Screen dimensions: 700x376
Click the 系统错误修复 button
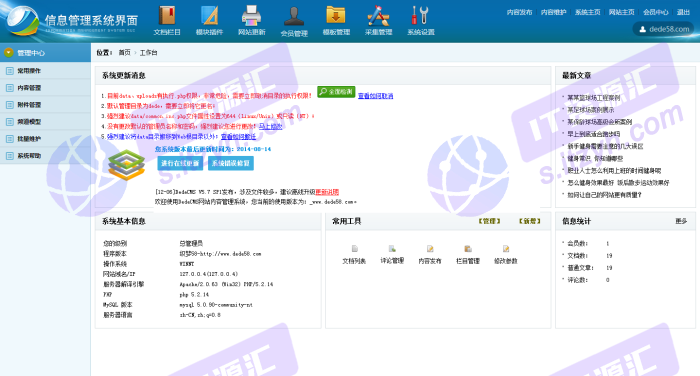coord(231,163)
